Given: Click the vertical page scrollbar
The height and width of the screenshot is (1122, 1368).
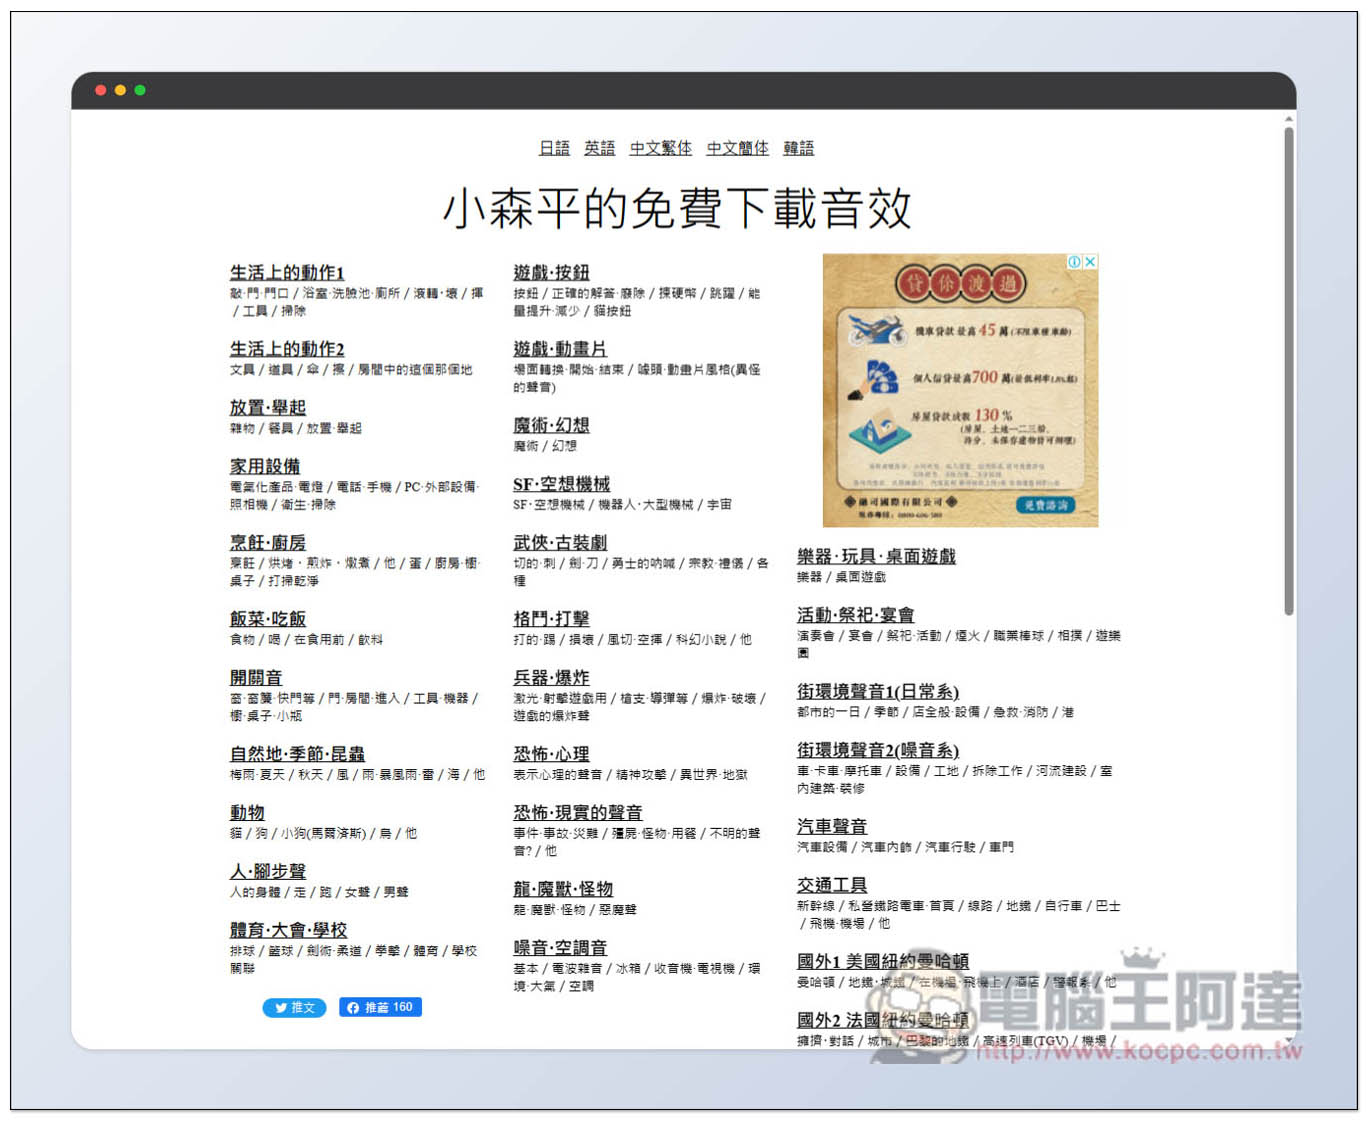Looking at the screenshot, I should 1288,370.
